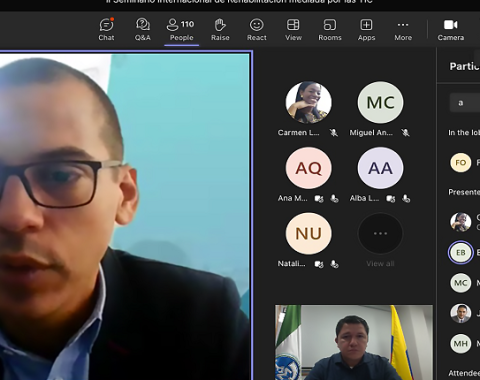Open the Chat panel

106,30
